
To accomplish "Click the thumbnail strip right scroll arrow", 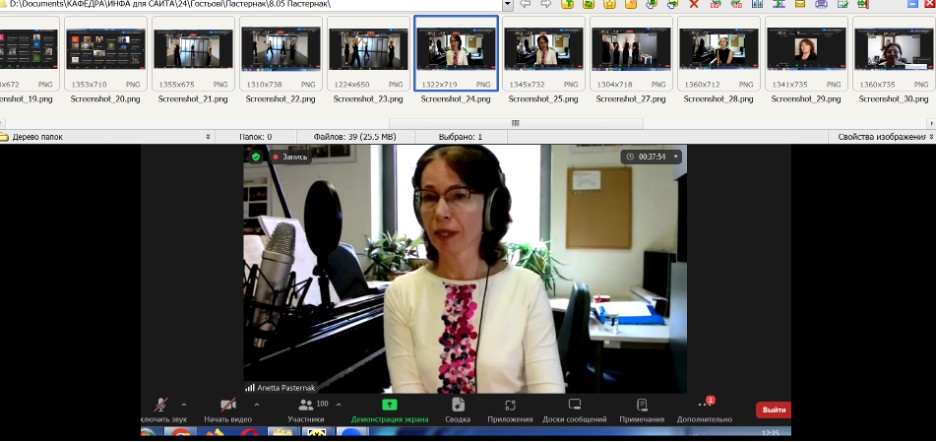I will click(932, 123).
